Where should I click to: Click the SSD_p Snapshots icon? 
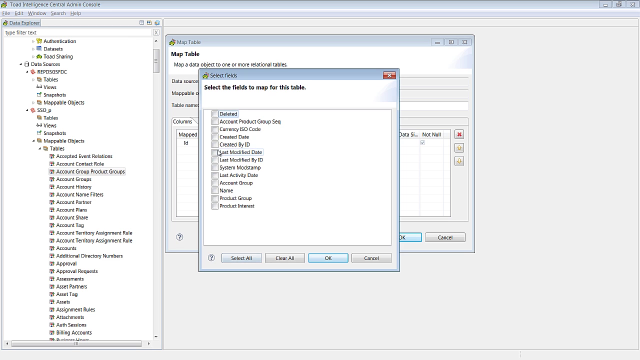(39, 133)
